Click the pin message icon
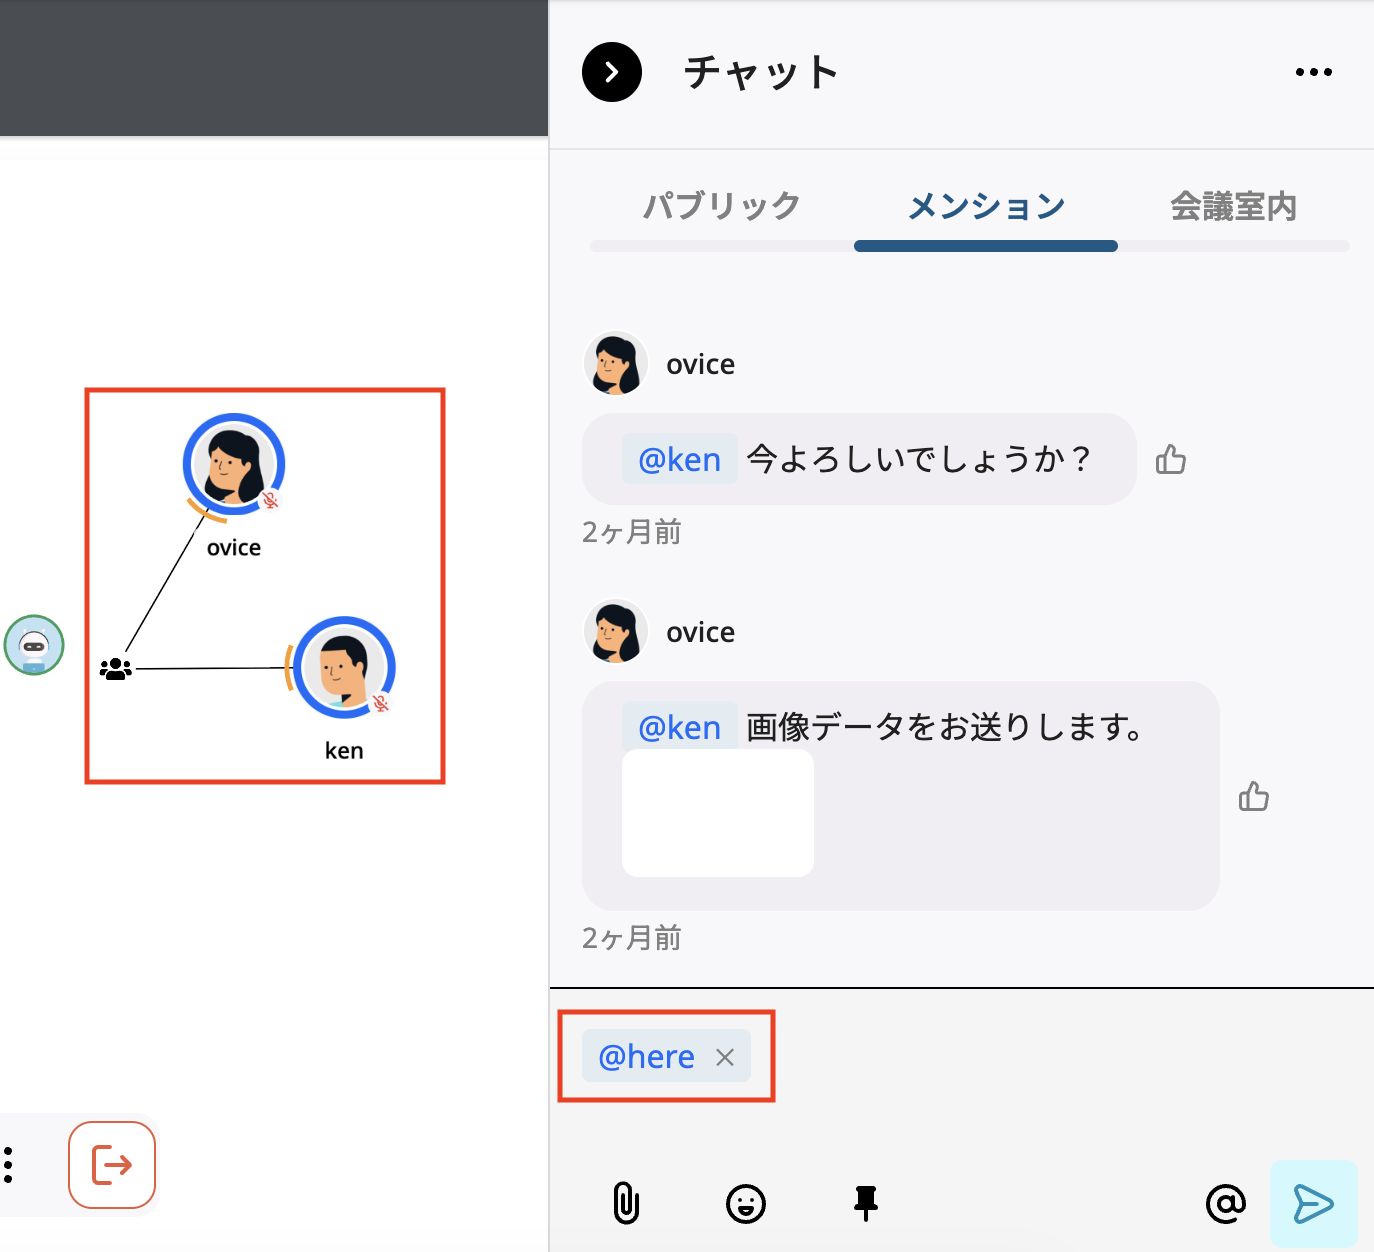 [865, 1203]
